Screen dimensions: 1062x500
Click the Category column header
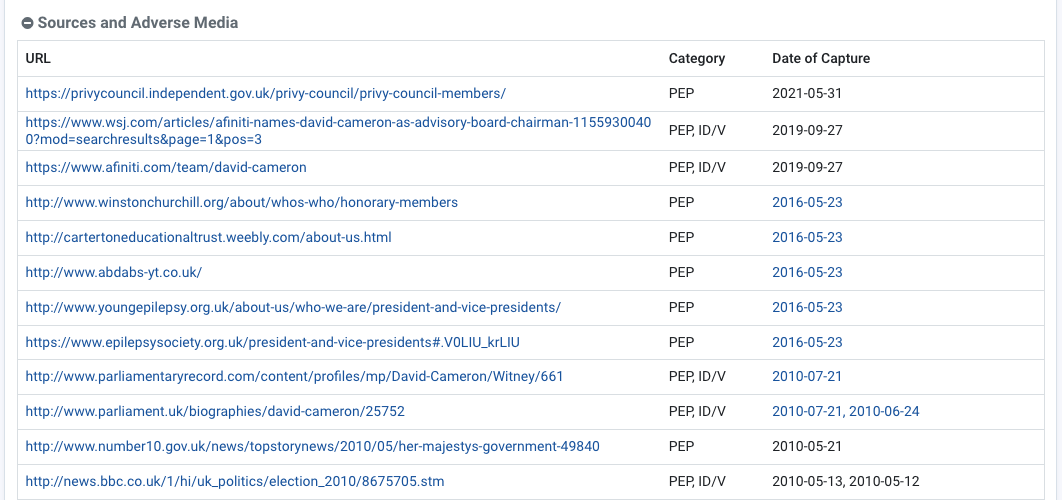point(697,58)
